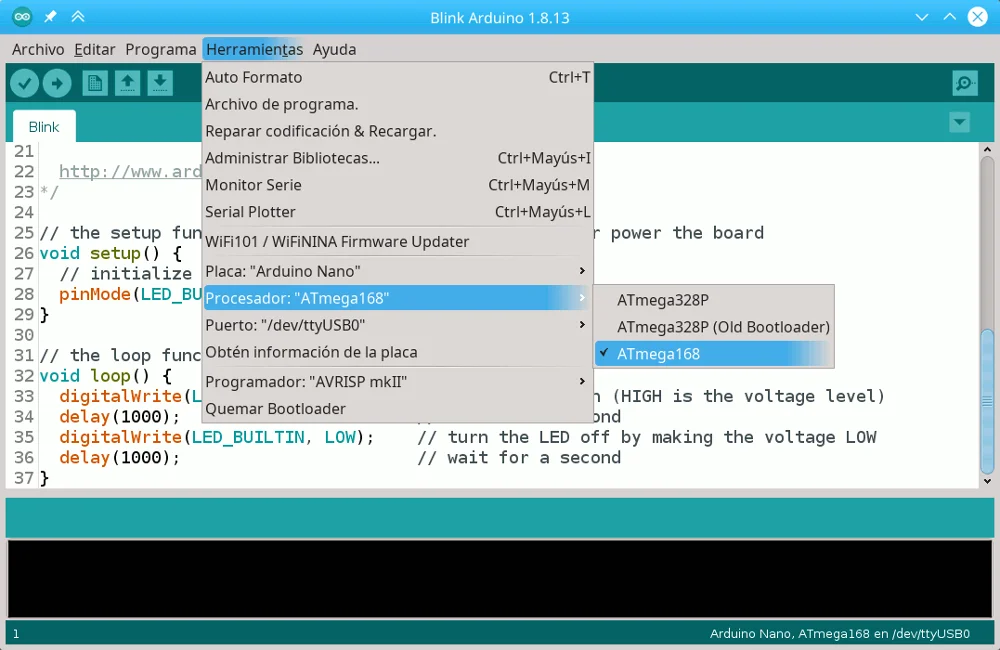The width and height of the screenshot is (1000, 650).
Task: Expand the Programador "AVRISP mkII" submenu
Action: [x=398, y=381]
